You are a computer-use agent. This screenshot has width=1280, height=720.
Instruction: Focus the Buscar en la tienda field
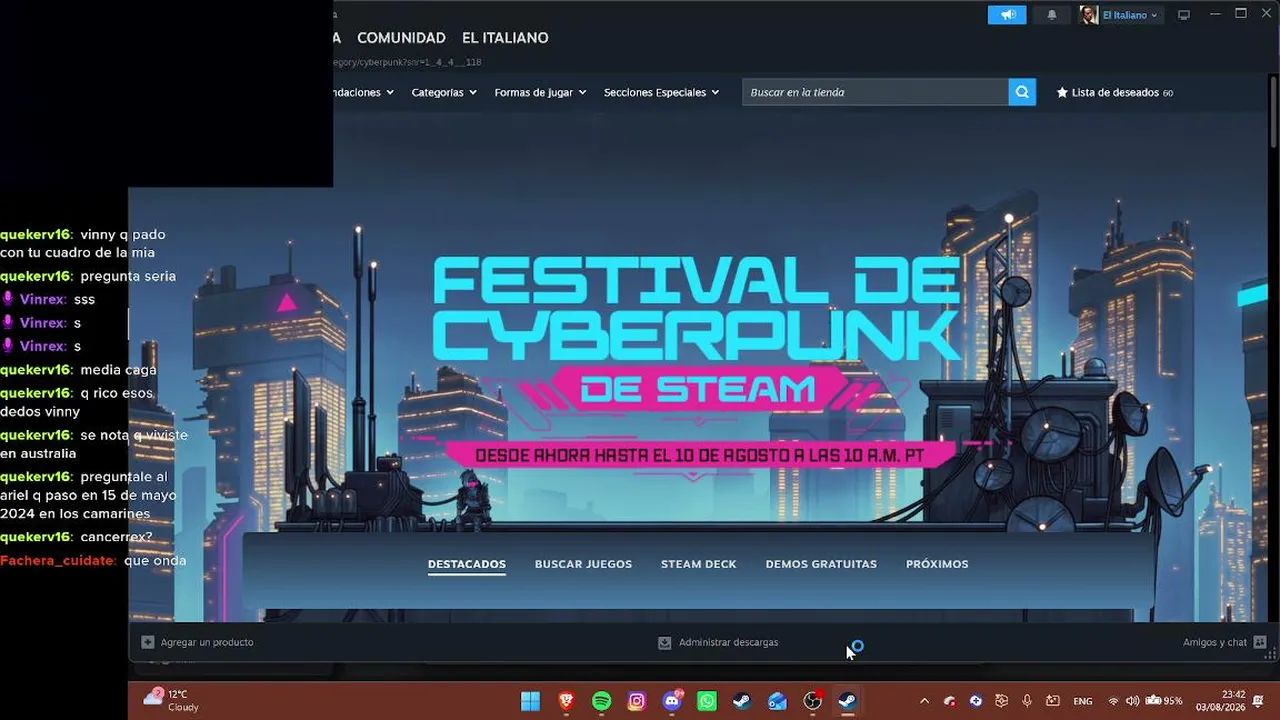pyautogui.click(x=875, y=92)
